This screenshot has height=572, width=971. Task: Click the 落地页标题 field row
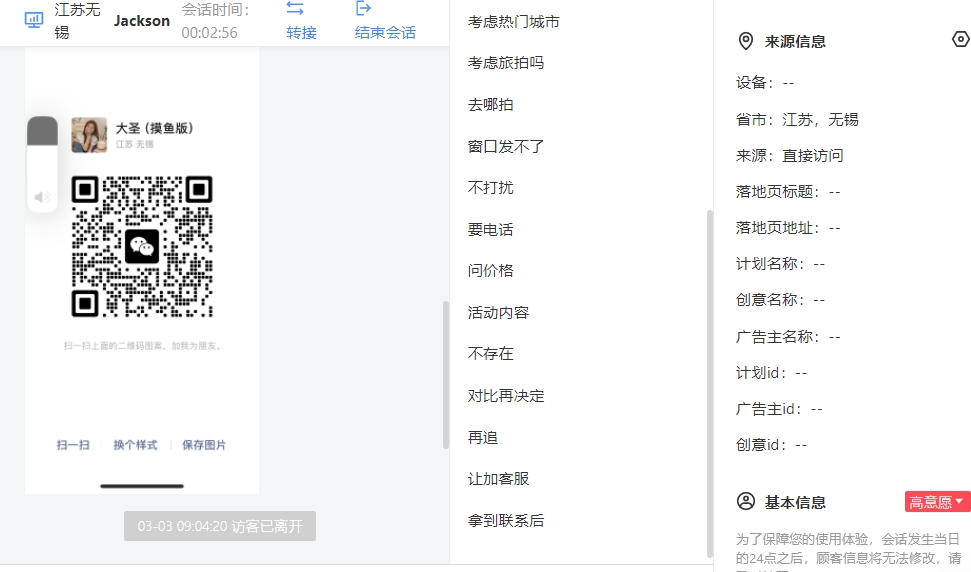(x=788, y=191)
